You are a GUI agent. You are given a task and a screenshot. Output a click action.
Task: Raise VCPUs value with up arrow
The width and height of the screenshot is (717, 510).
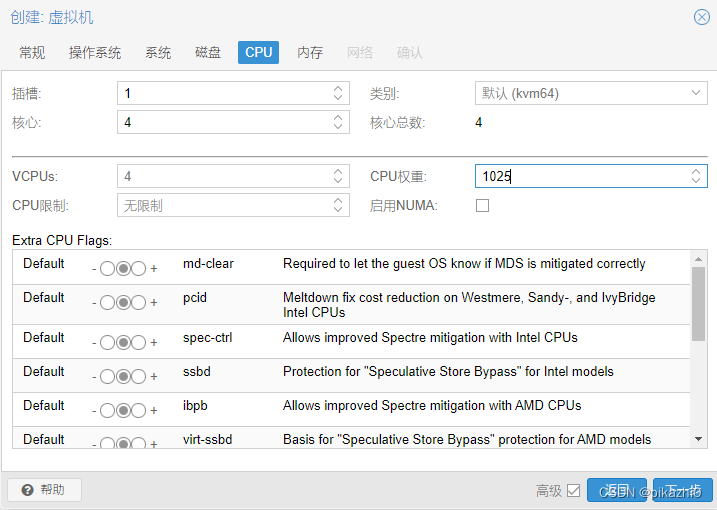[338, 171]
